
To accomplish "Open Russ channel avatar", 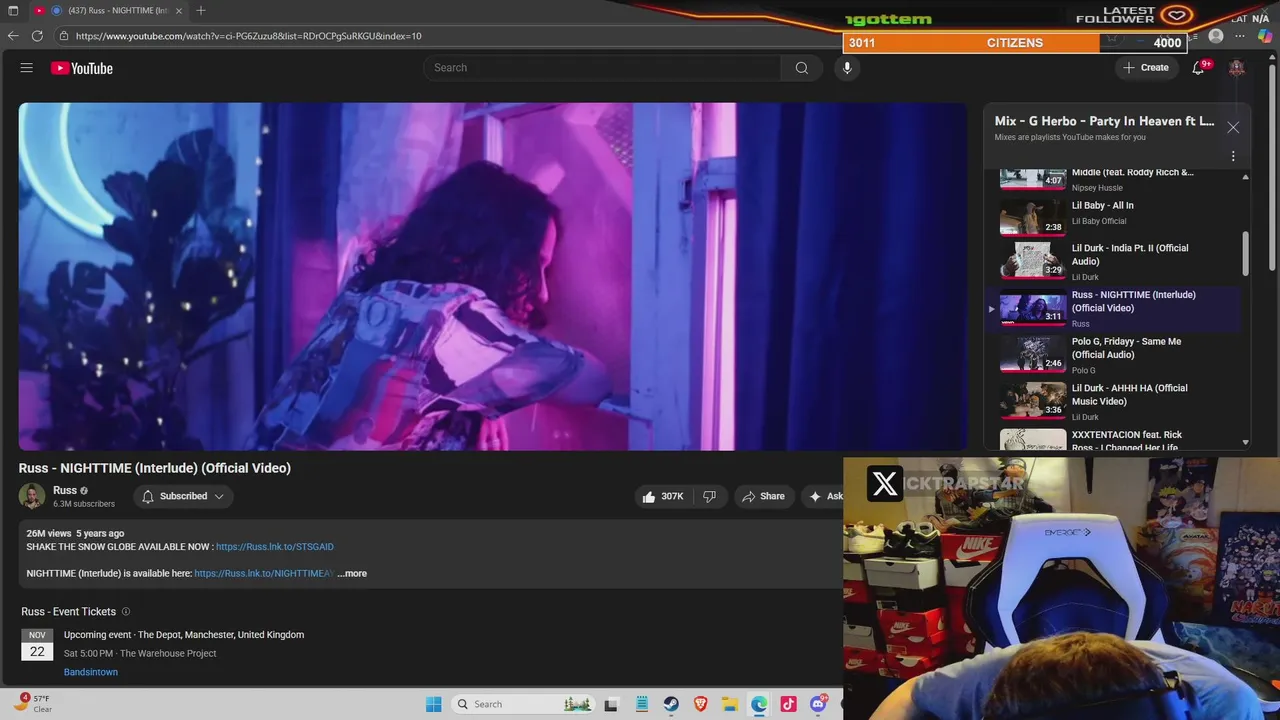I will (x=32, y=496).
